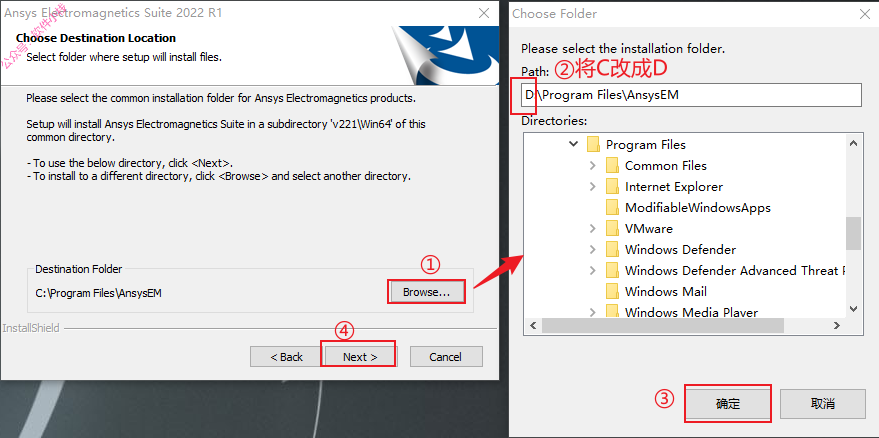
Task: Go to the next step with Next >
Action: point(360,357)
